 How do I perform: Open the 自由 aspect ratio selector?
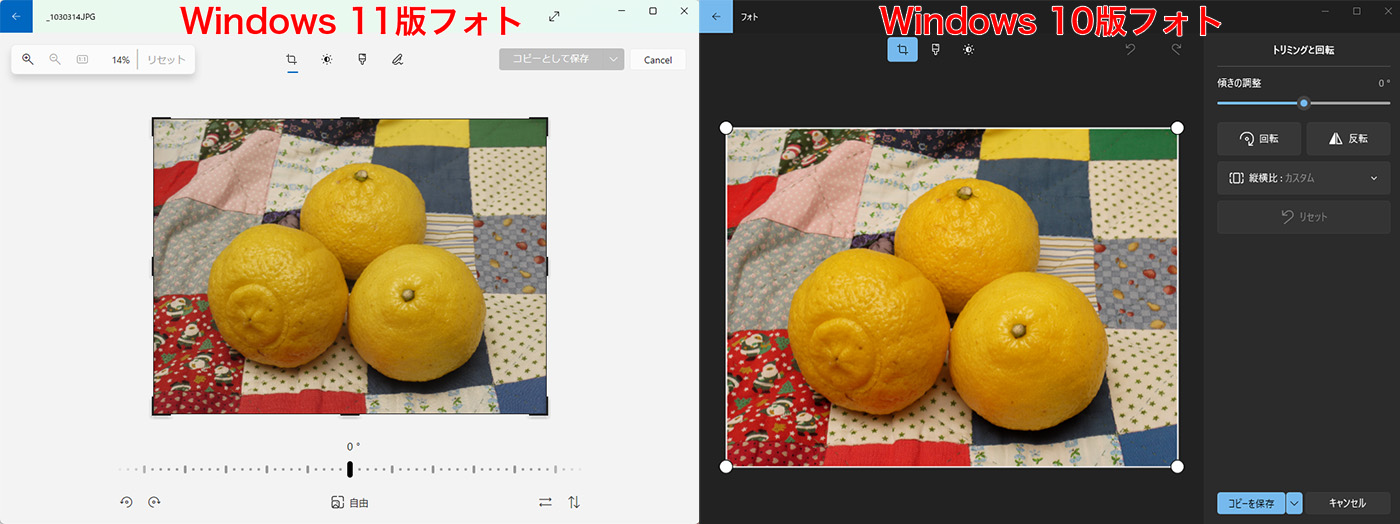(x=350, y=503)
